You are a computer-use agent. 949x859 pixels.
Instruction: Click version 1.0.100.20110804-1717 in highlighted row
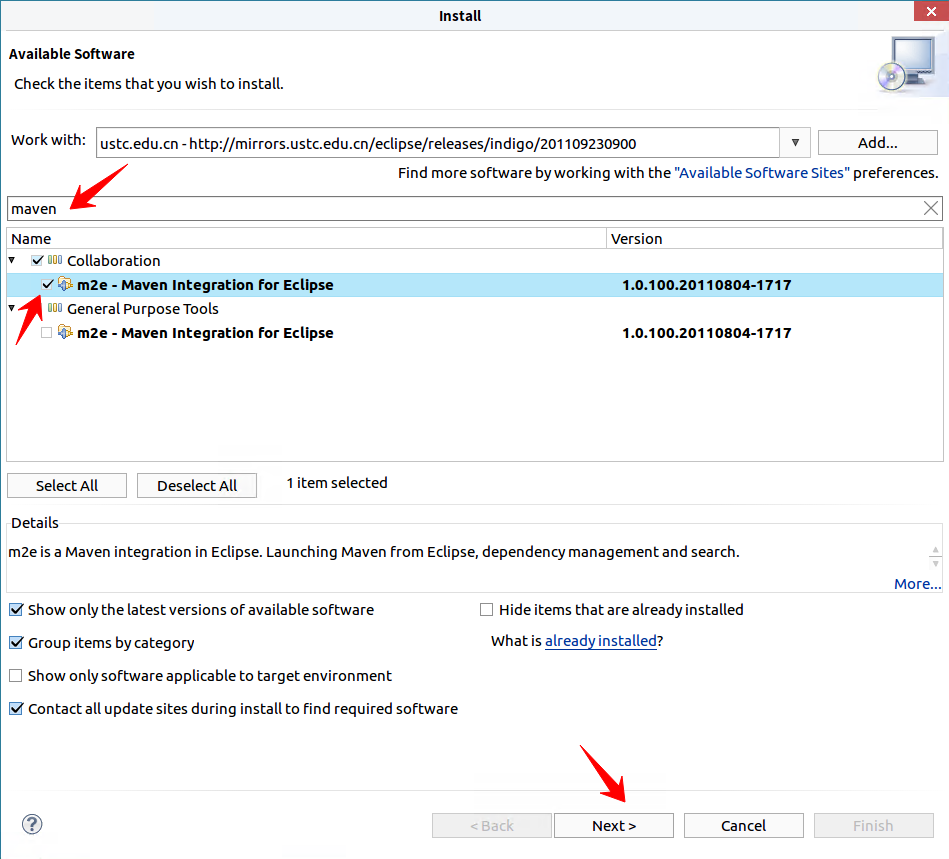(707, 285)
